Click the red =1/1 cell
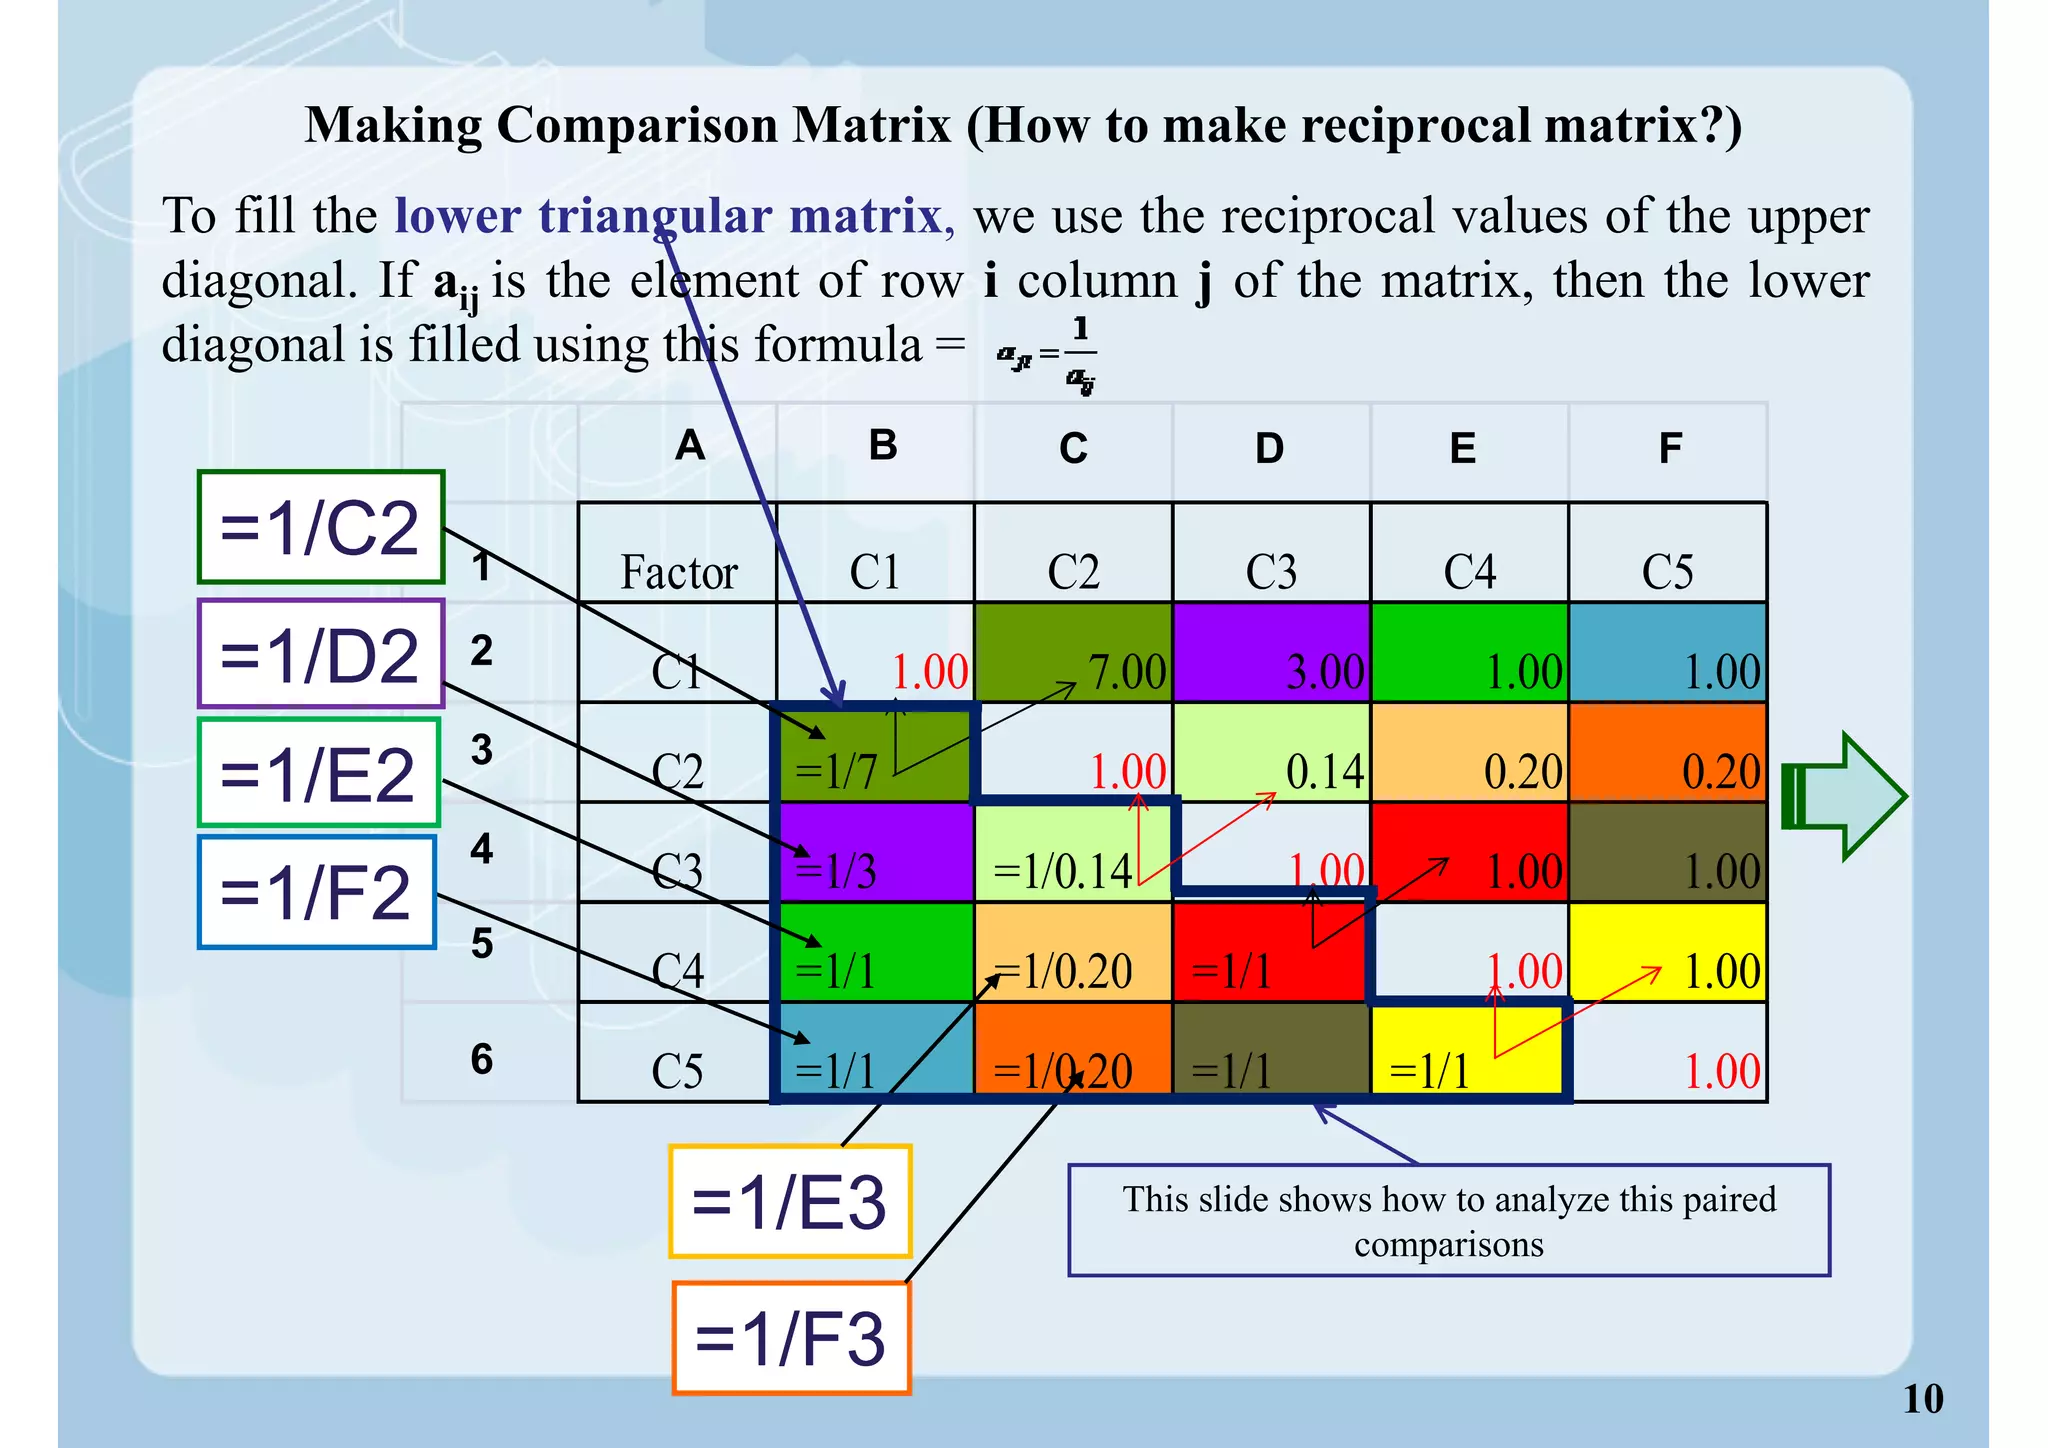The image size is (2048, 1448). click(x=1270, y=952)
